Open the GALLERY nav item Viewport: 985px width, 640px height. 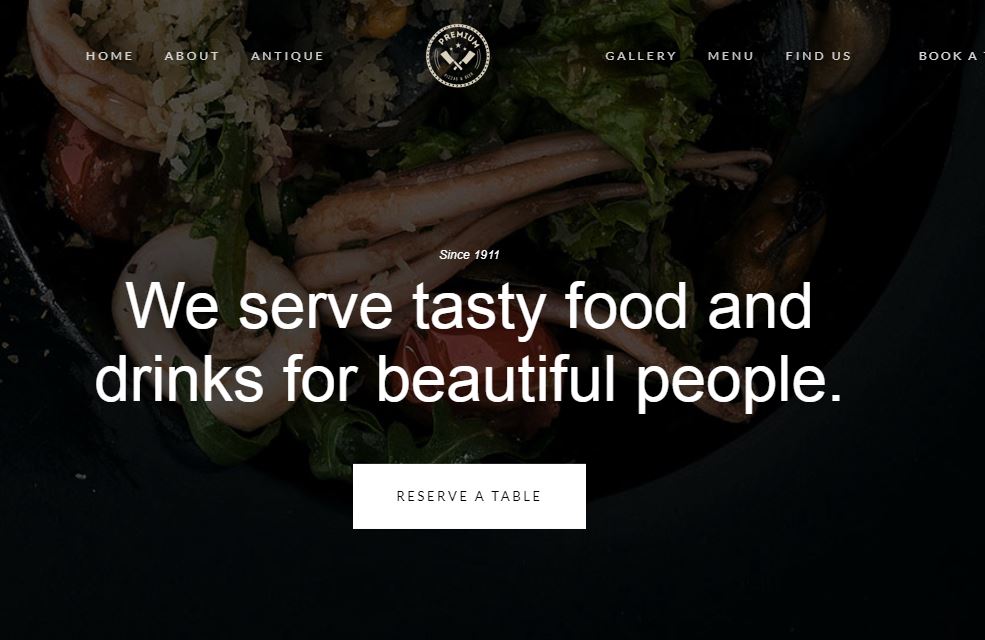641,56
